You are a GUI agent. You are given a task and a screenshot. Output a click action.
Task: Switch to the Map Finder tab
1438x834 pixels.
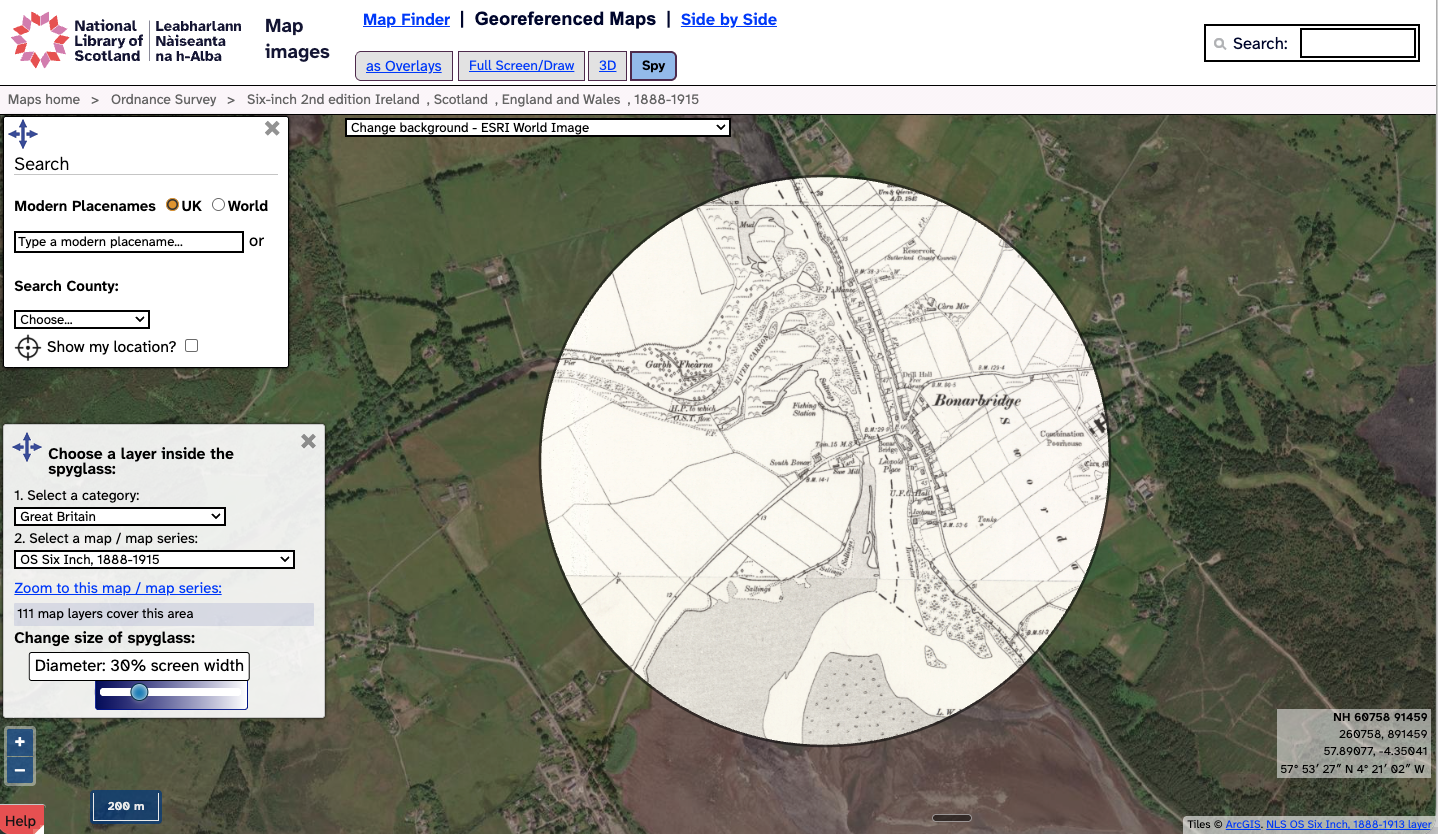(x=406, y=19)
